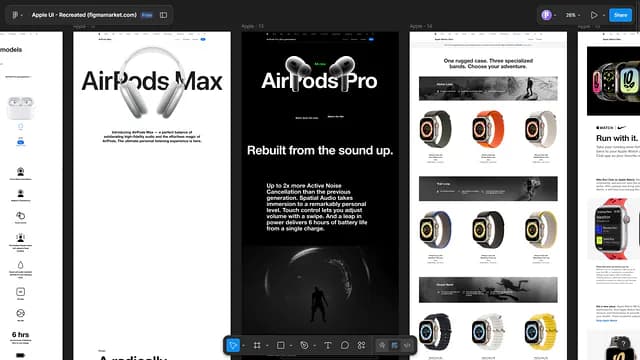Viewport: 640px width, 360px height.
Task: Select the Rectangle shape tool
Action: pyautogui.click(x=280, y=345)
